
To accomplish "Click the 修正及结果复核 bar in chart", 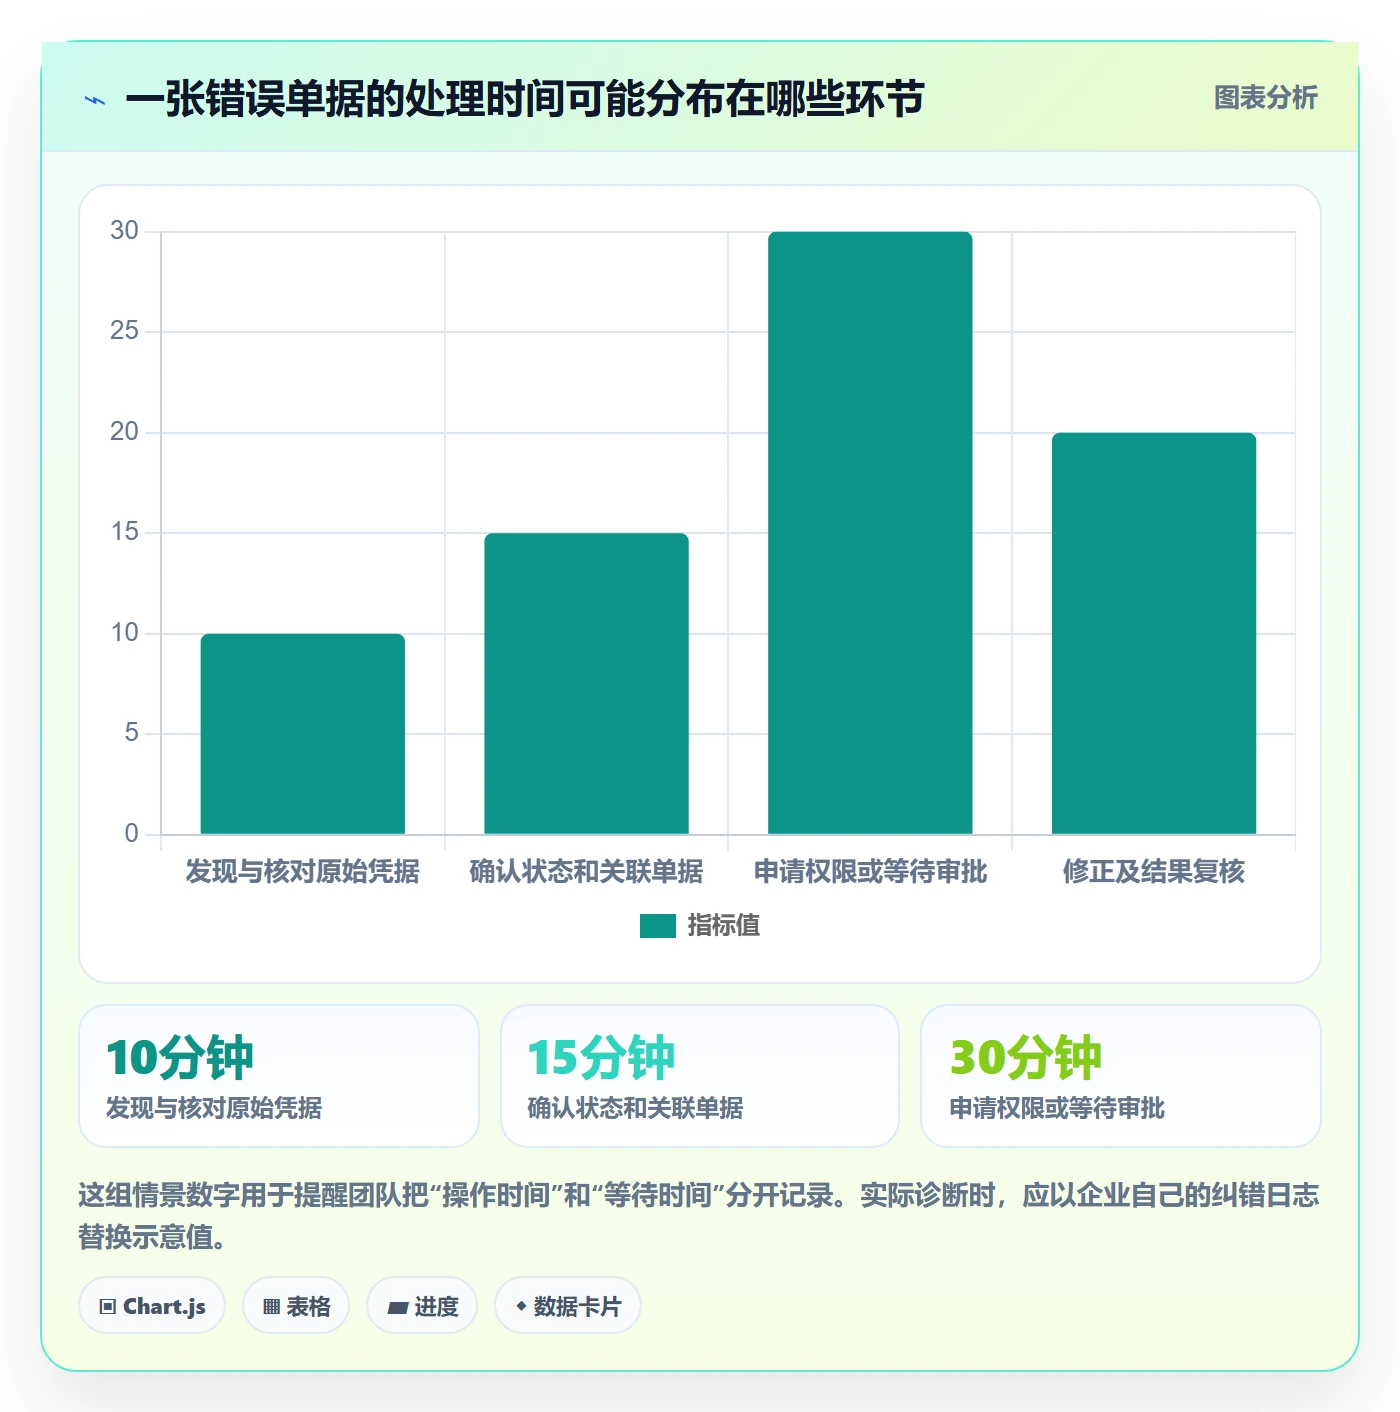I will [x=1154, y=633].
